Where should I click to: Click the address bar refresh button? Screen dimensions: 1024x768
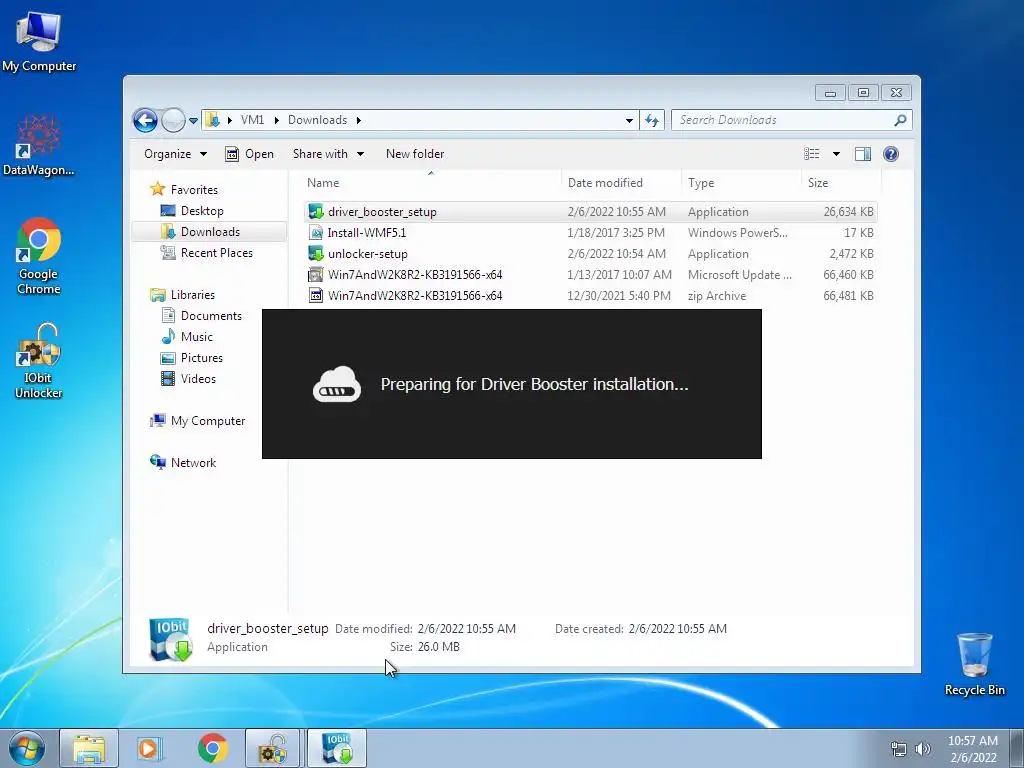point(652,120)
